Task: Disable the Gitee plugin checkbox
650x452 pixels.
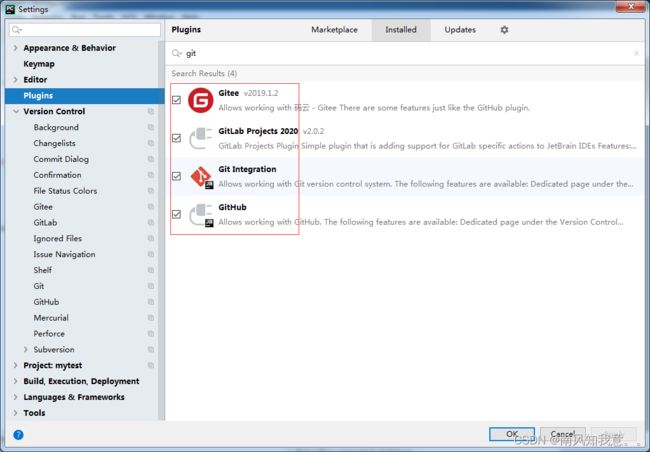Action: [177, 100]
